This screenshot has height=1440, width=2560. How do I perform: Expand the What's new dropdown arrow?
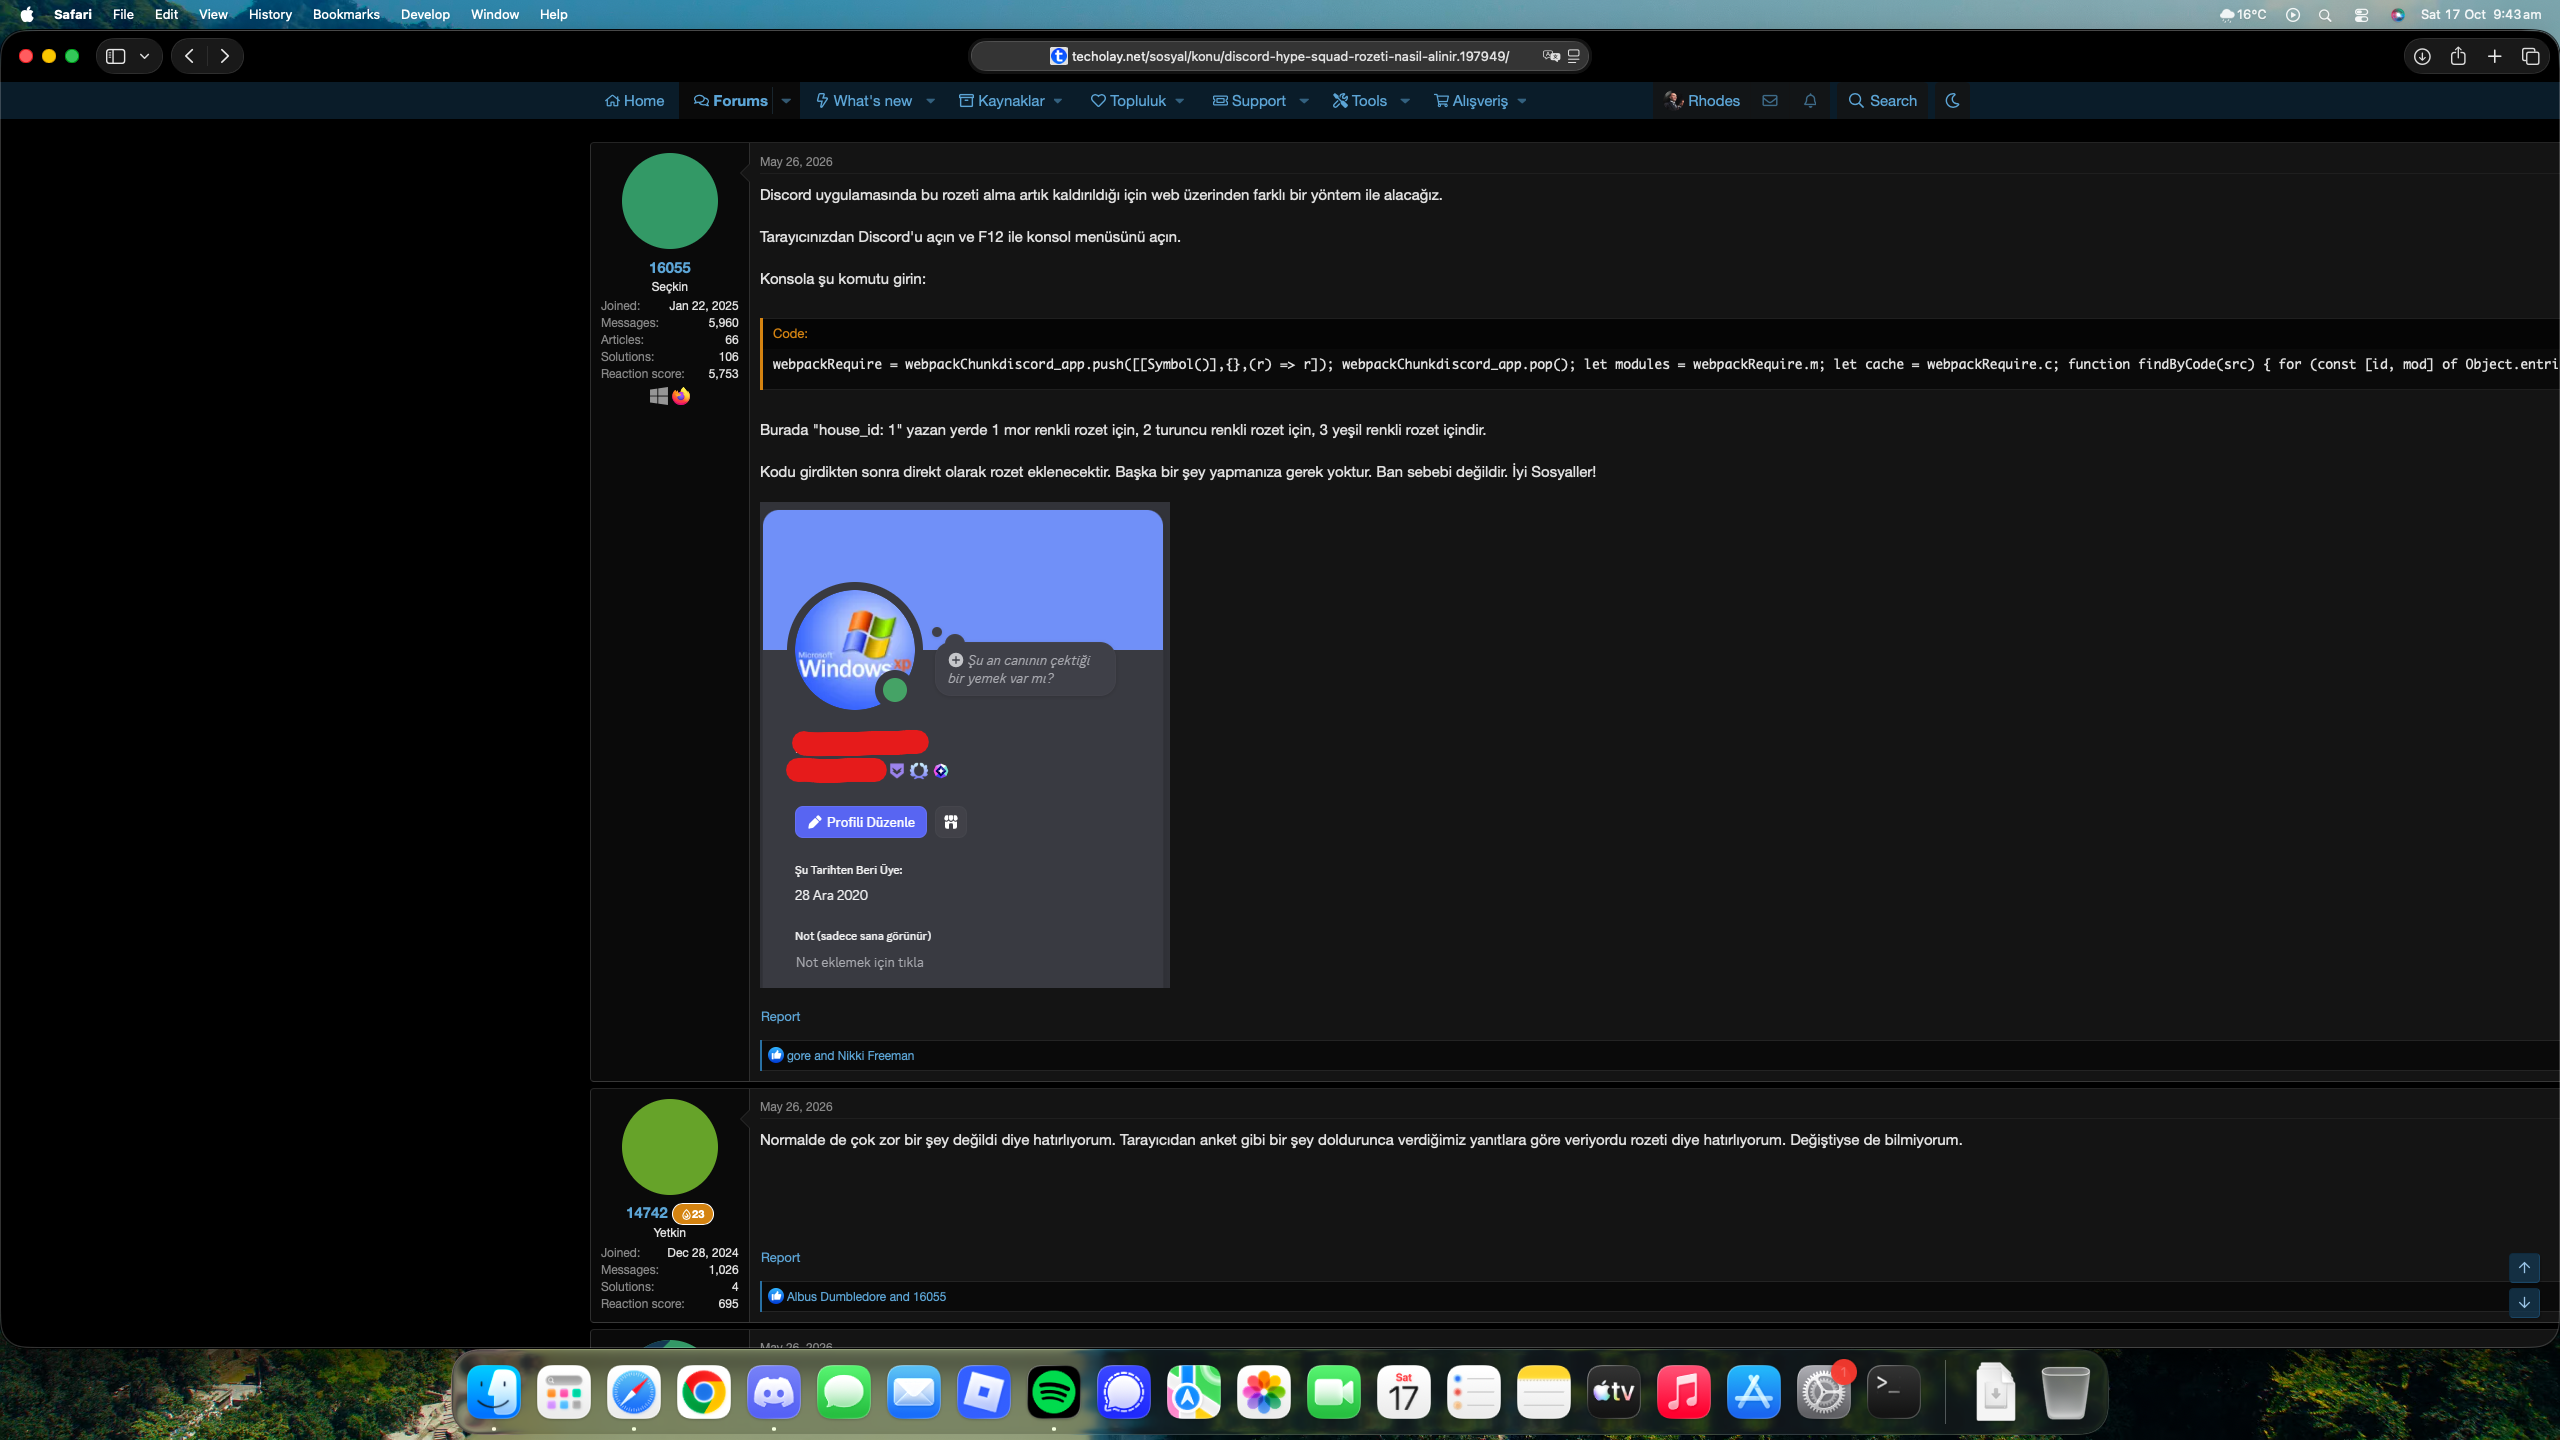(x=930, y=100)
